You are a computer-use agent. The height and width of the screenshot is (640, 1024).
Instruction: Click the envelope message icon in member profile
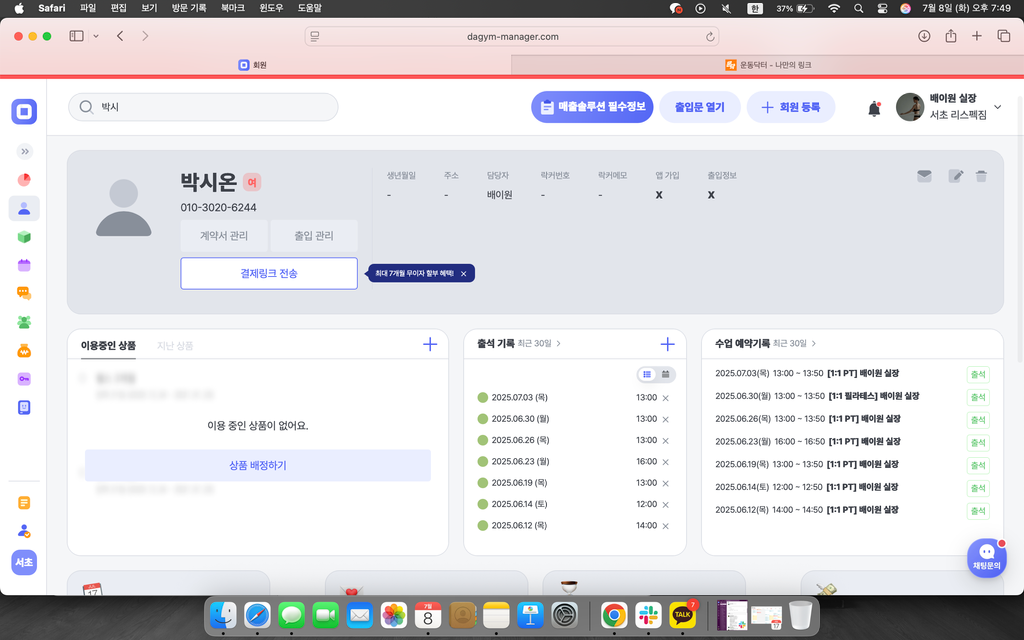[x=924, y=176]
